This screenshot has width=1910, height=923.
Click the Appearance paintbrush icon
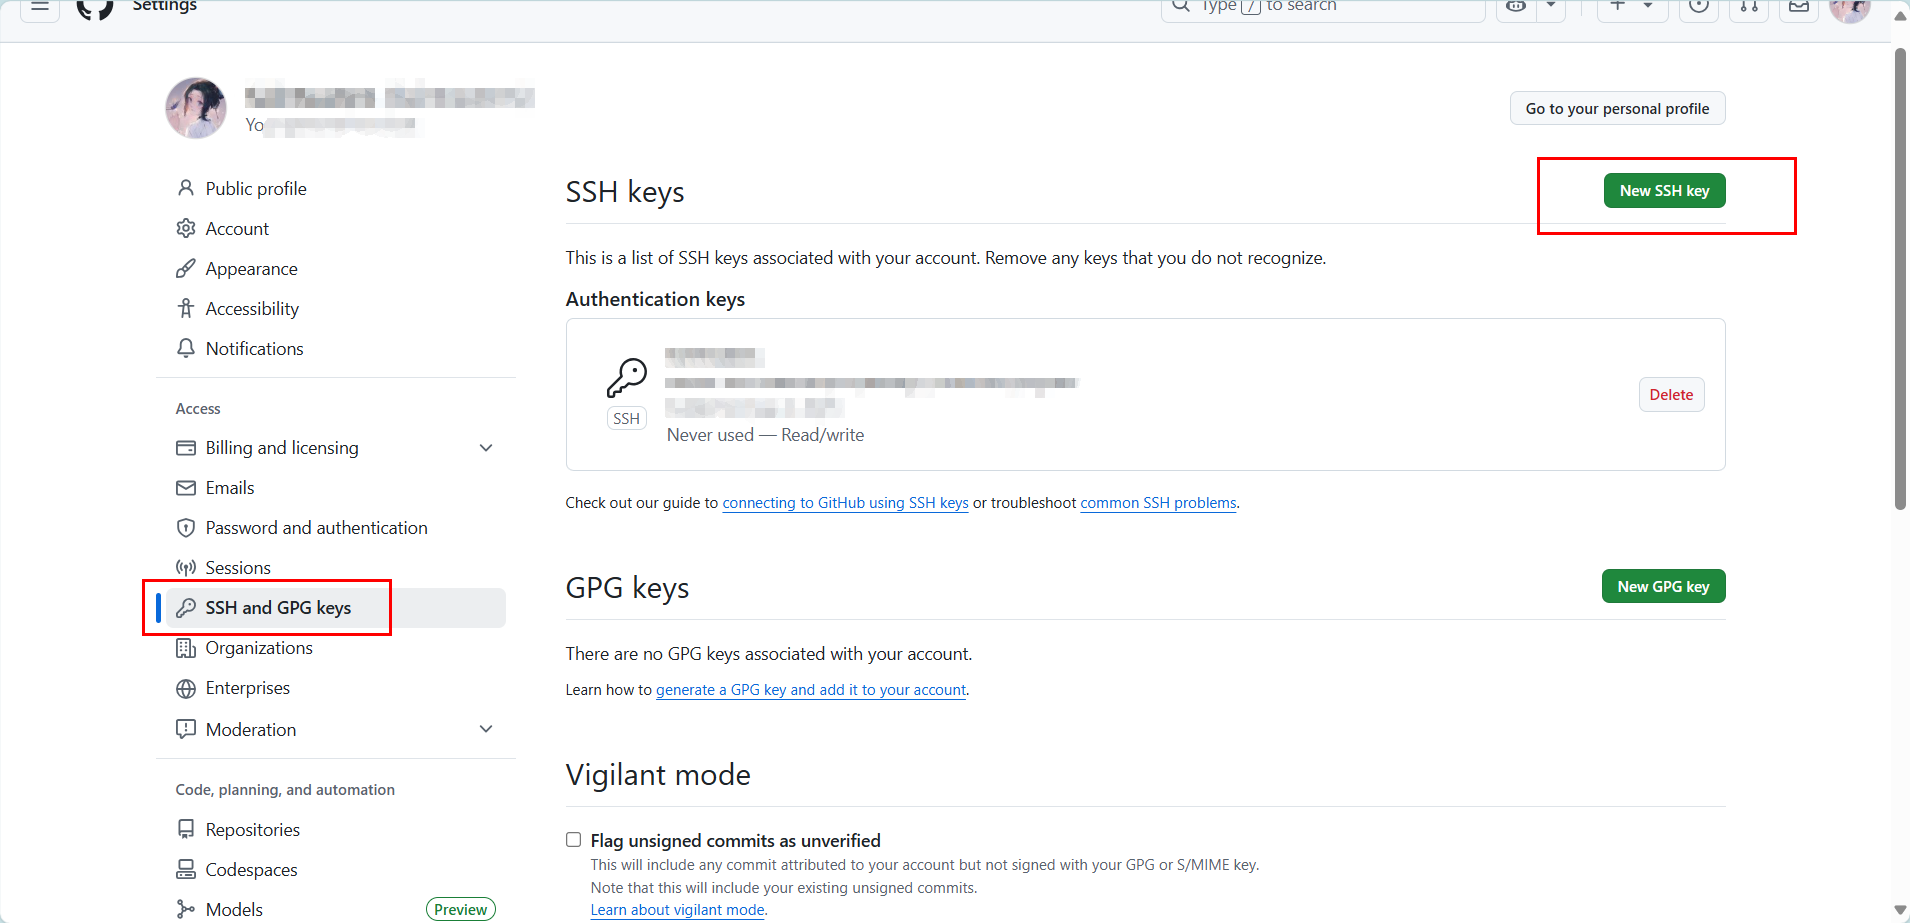pos(186,269)
